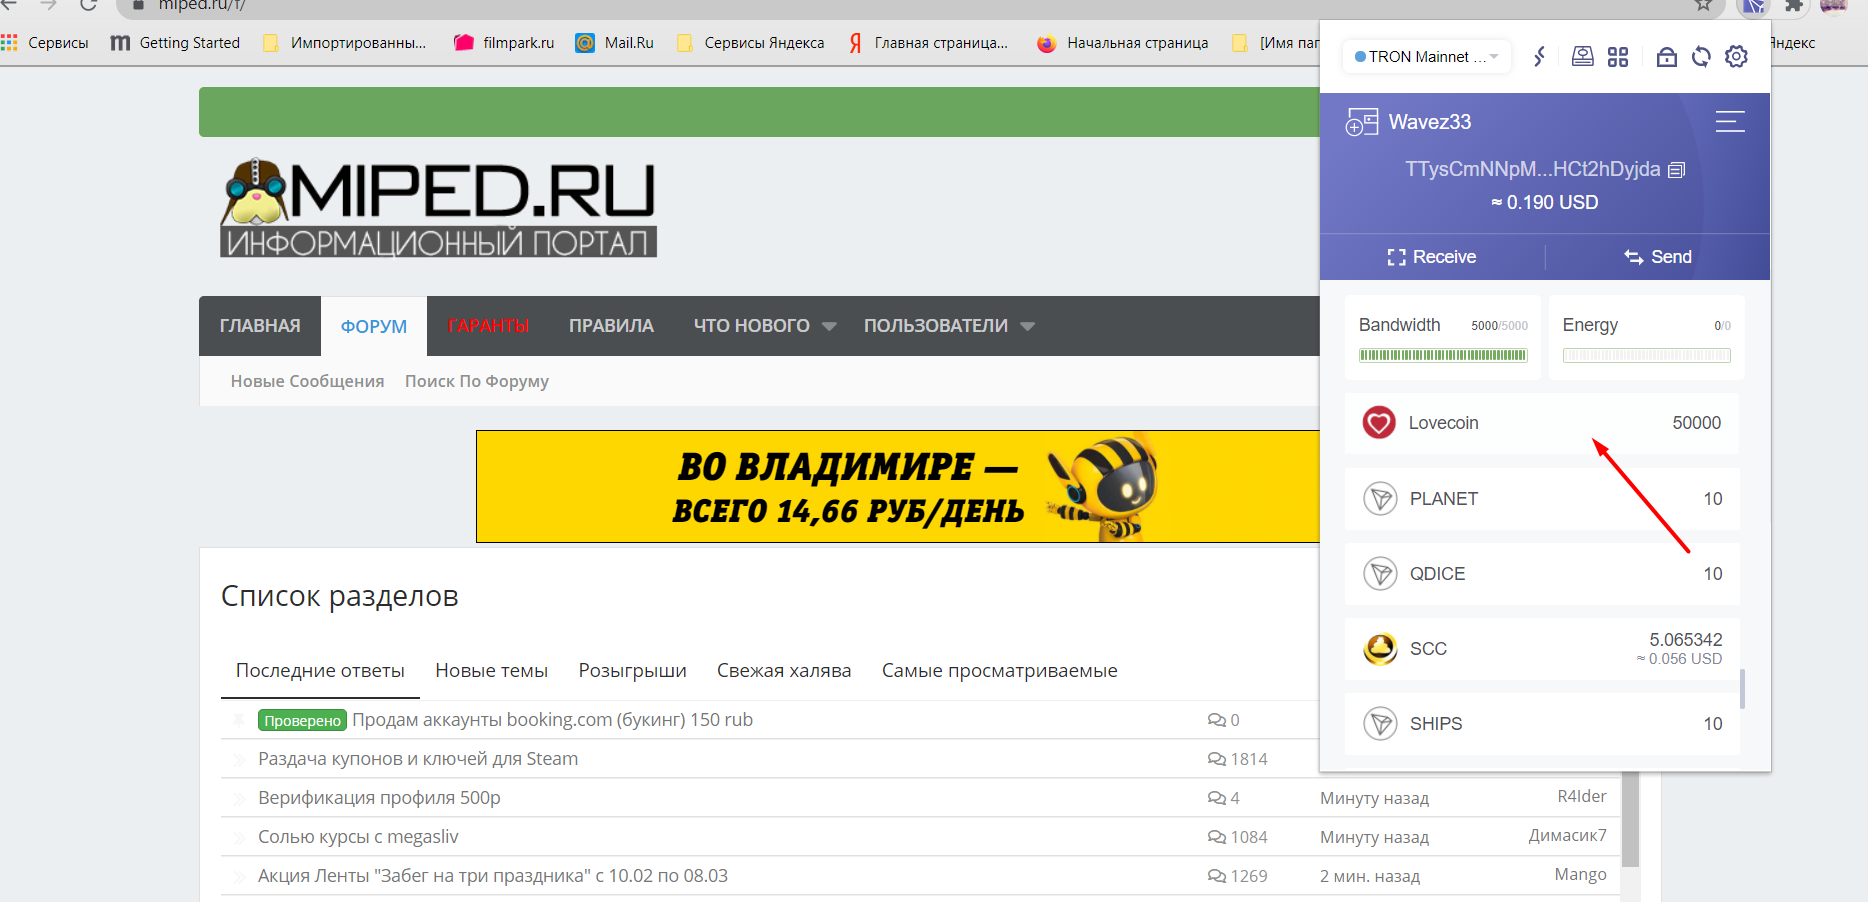Open the Getting Started bookmark
Image resolution: width=1868 pixels, height=902 pixels.
(x=175, y=43)
